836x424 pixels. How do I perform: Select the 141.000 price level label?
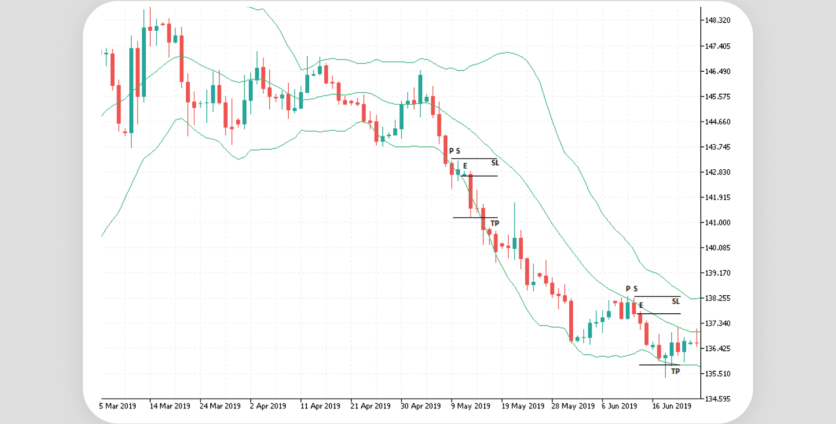719,223
